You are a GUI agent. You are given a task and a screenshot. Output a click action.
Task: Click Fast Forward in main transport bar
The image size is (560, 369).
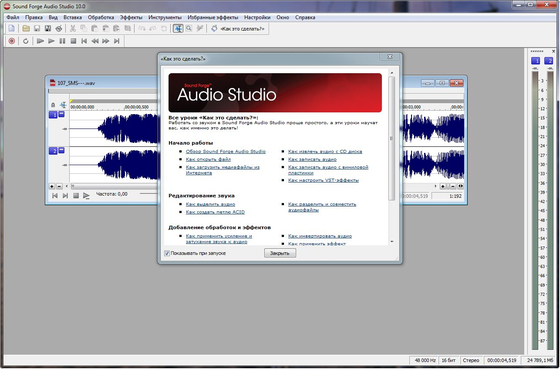point(106,41)
